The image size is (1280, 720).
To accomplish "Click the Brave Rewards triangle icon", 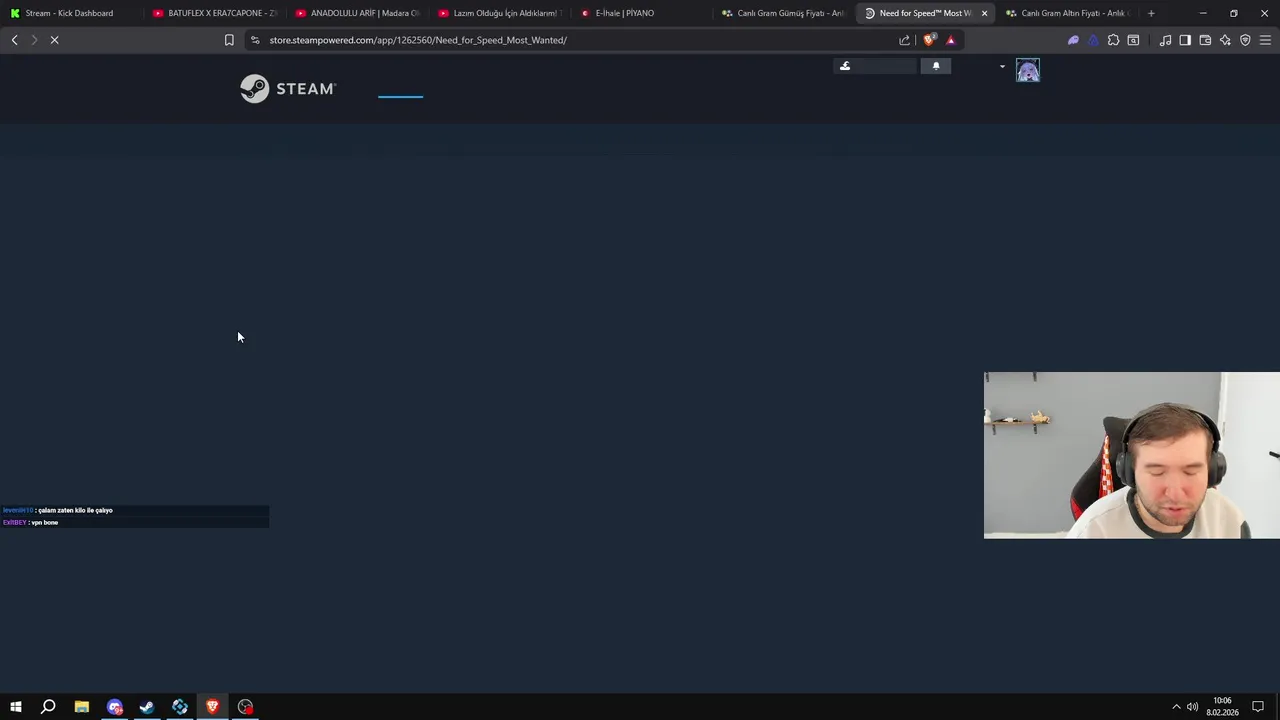I will pos(951,40).
